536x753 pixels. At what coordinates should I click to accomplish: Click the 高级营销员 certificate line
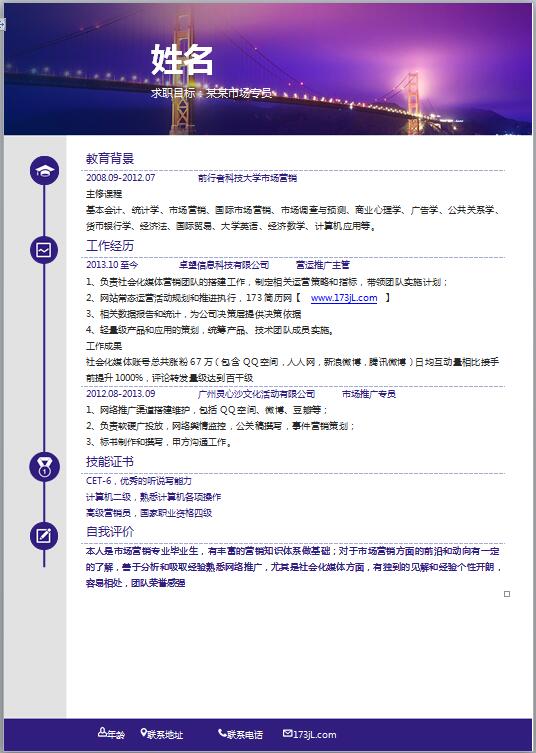pyautogui.click(x=149, y=513)
